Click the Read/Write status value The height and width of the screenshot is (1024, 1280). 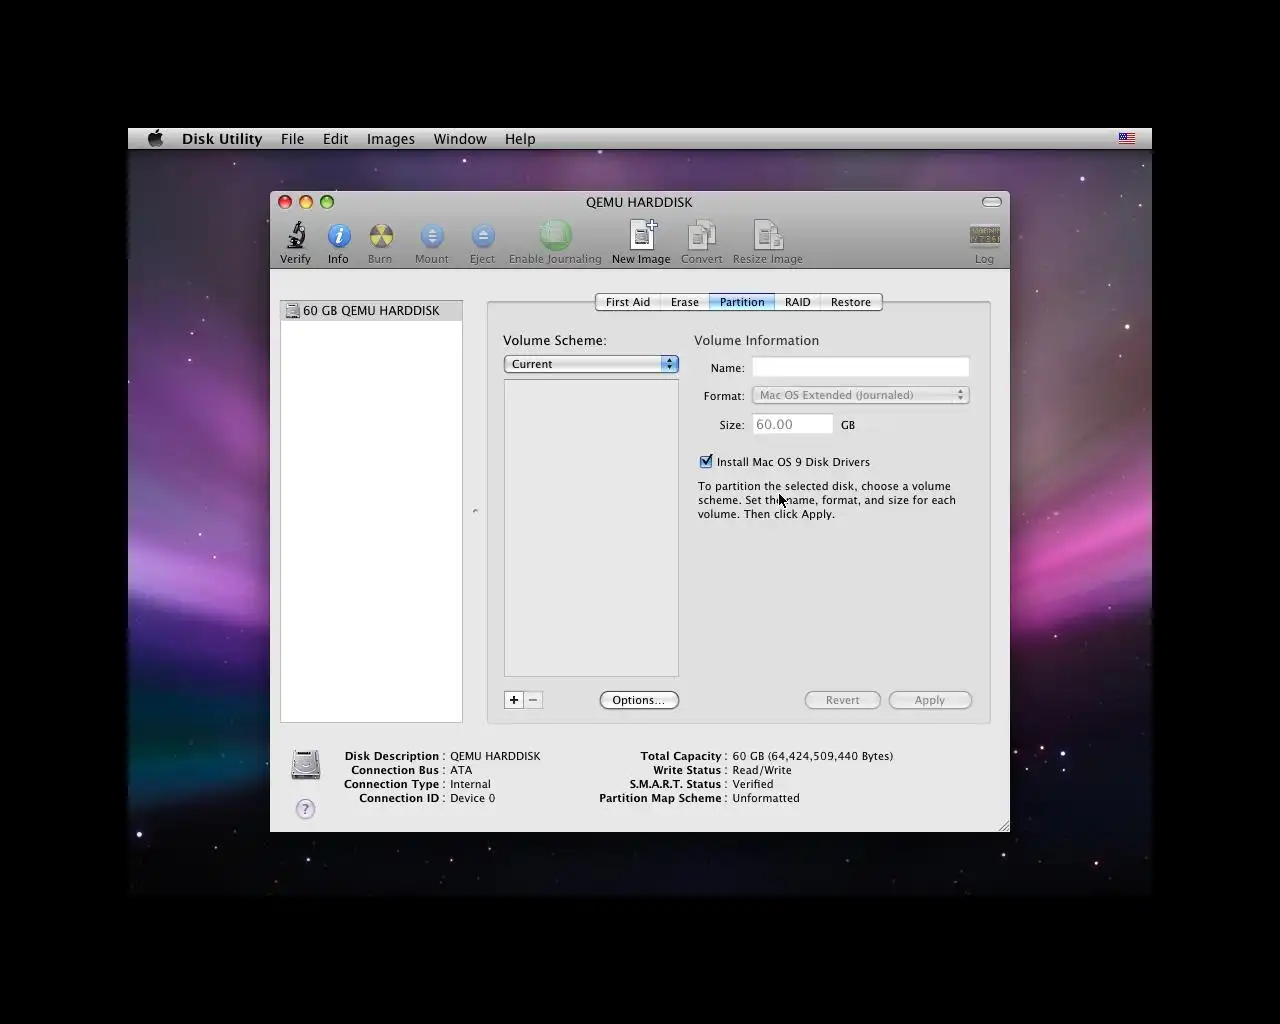[762, 770]
